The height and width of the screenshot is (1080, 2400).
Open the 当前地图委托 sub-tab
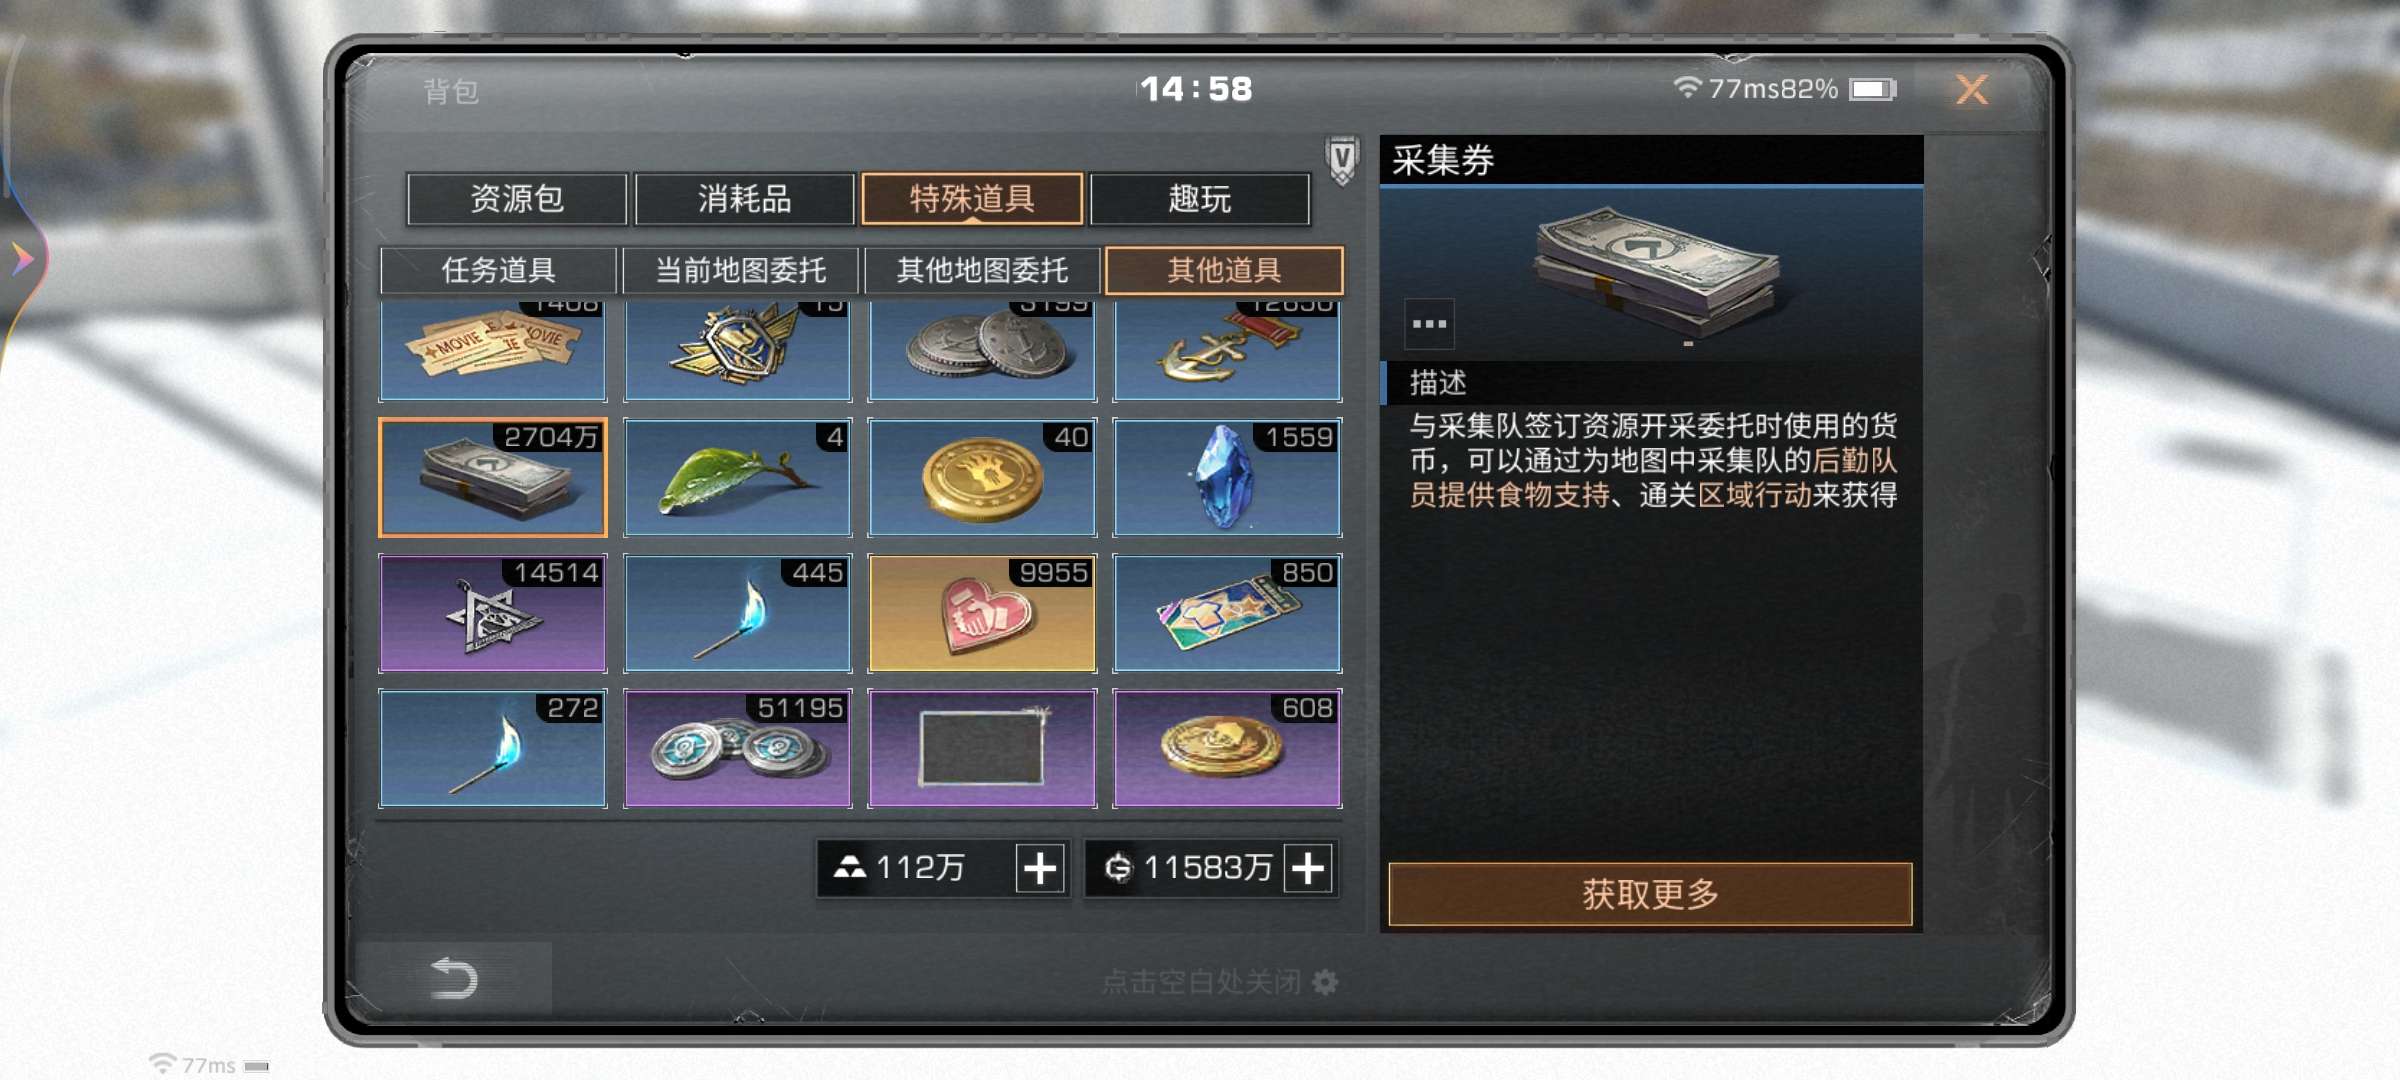click(740, 270)
